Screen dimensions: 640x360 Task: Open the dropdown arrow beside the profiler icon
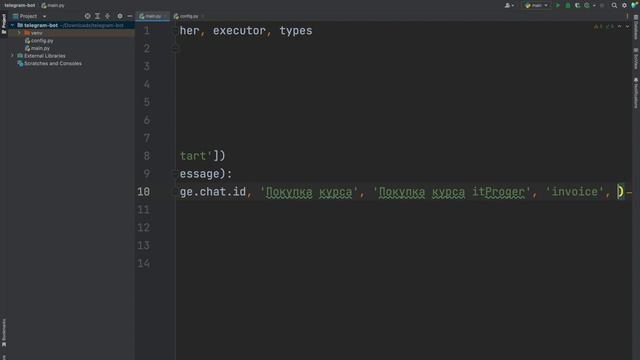(594, 6)
